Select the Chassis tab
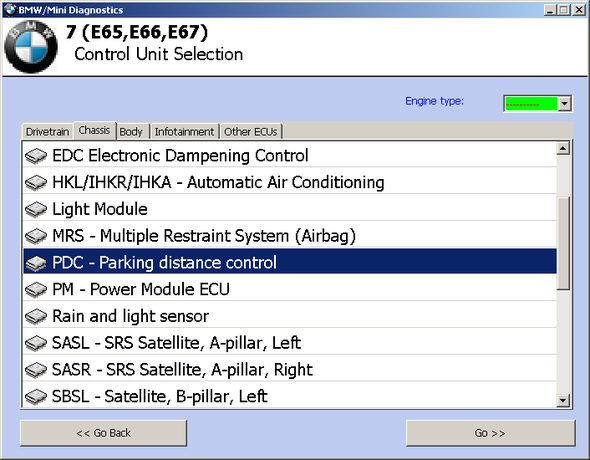The width and height of the screenshot is (590, 460). point(94,130)
